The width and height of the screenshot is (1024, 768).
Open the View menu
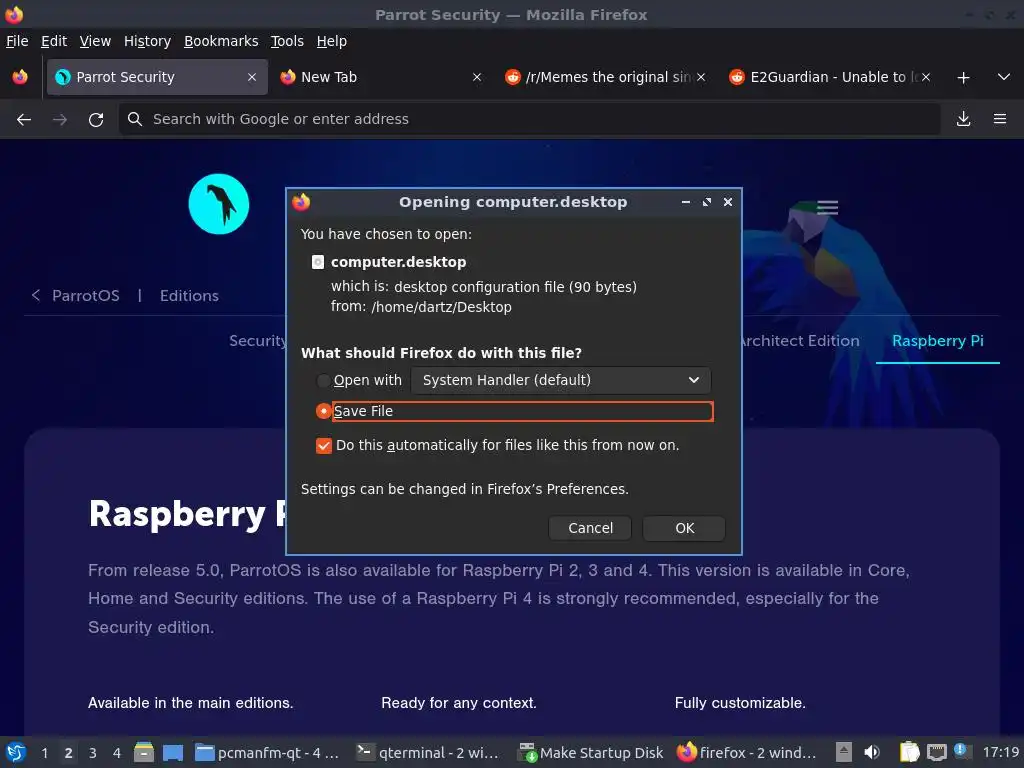(95, 41)
